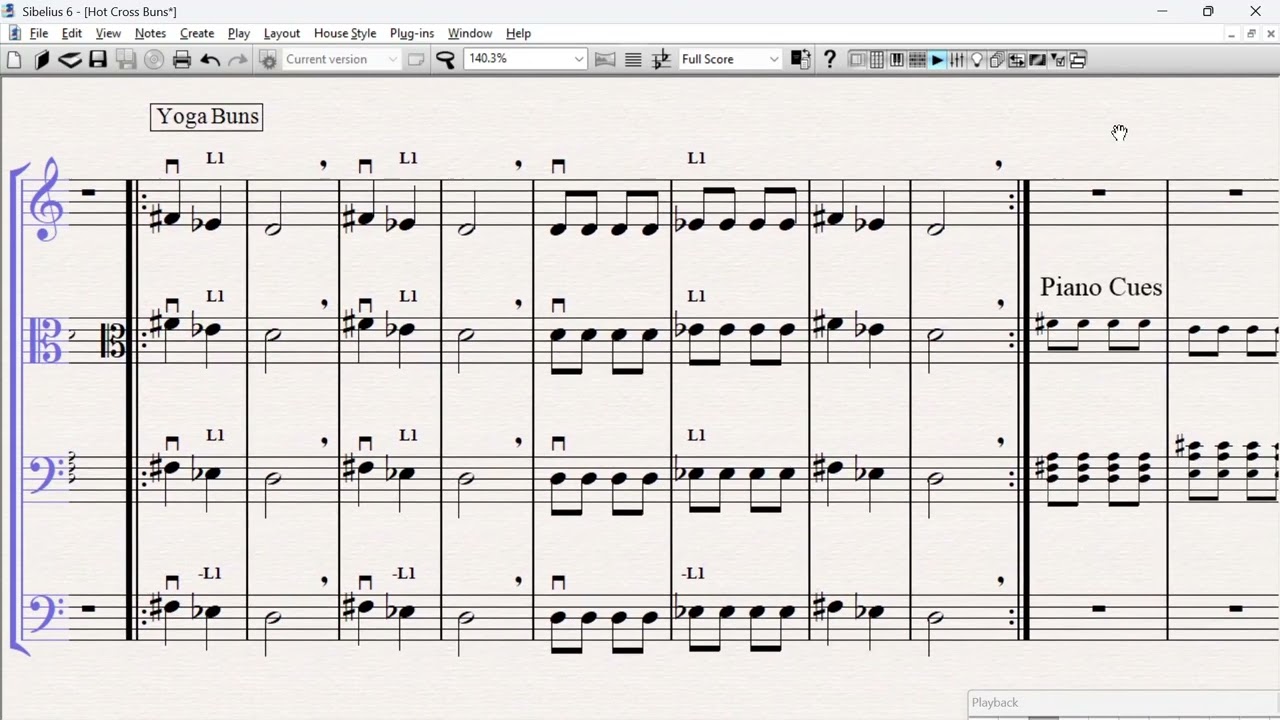The width and height of the screenshot is (1280, 720).
Task: Open the Mixer window icon
Action: (x=957, y=60)
